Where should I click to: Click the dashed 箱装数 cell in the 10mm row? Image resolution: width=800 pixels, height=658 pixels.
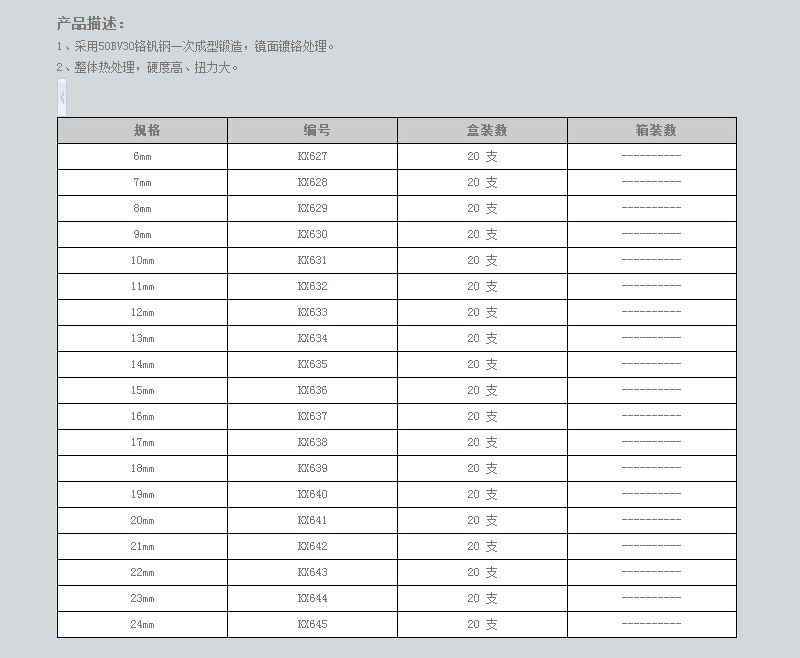pos(652,261)
